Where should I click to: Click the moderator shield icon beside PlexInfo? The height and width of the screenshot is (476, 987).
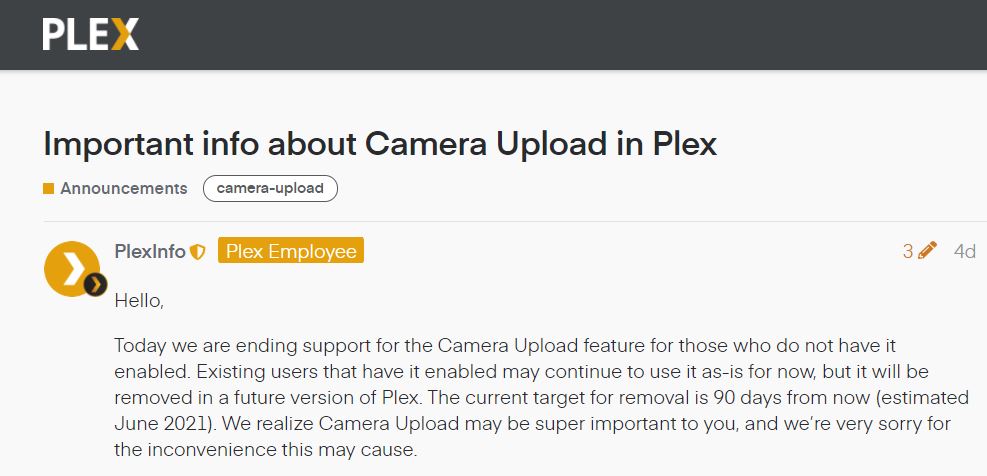pos(198,252)
